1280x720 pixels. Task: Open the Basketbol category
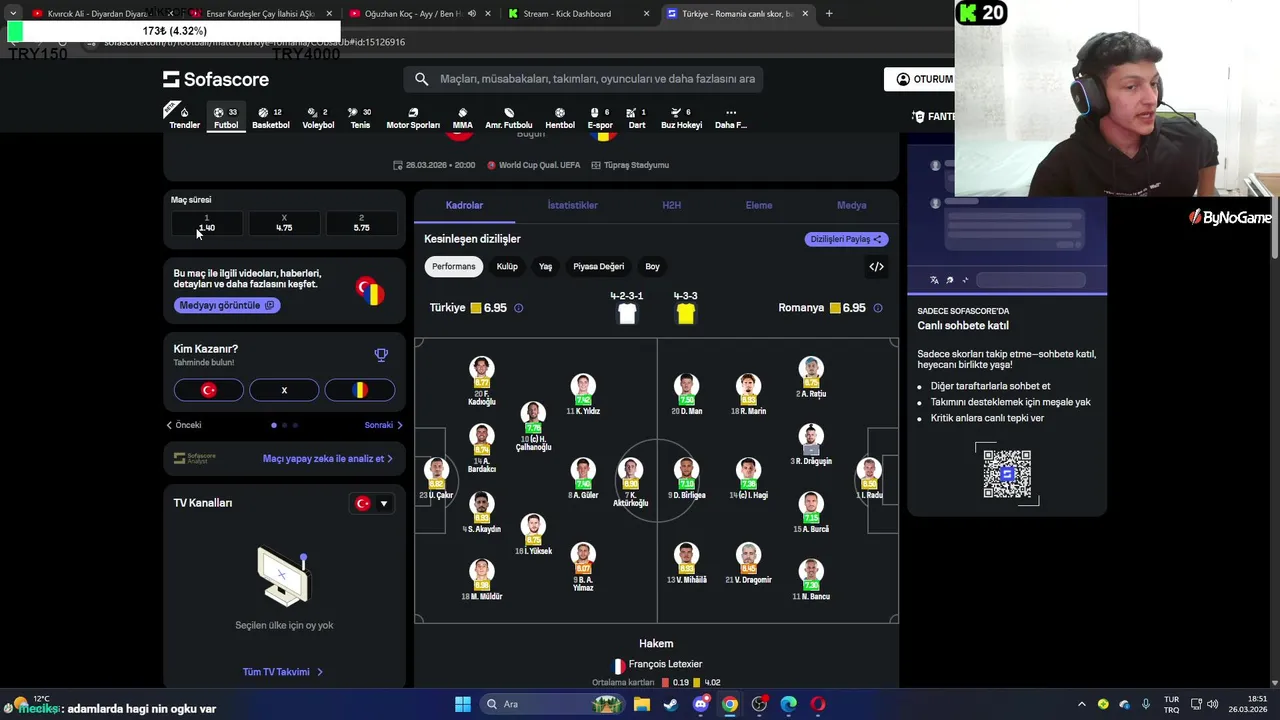tap(270, 118)
